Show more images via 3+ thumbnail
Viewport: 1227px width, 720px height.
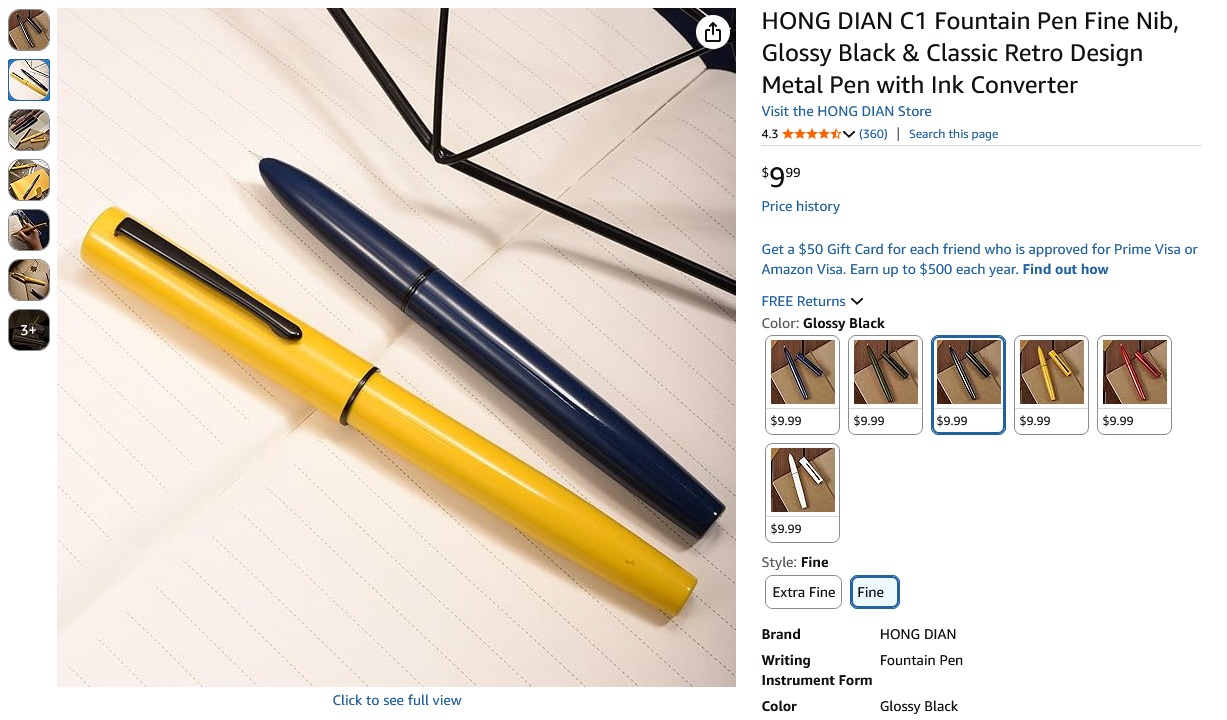[x=29, y=330]
